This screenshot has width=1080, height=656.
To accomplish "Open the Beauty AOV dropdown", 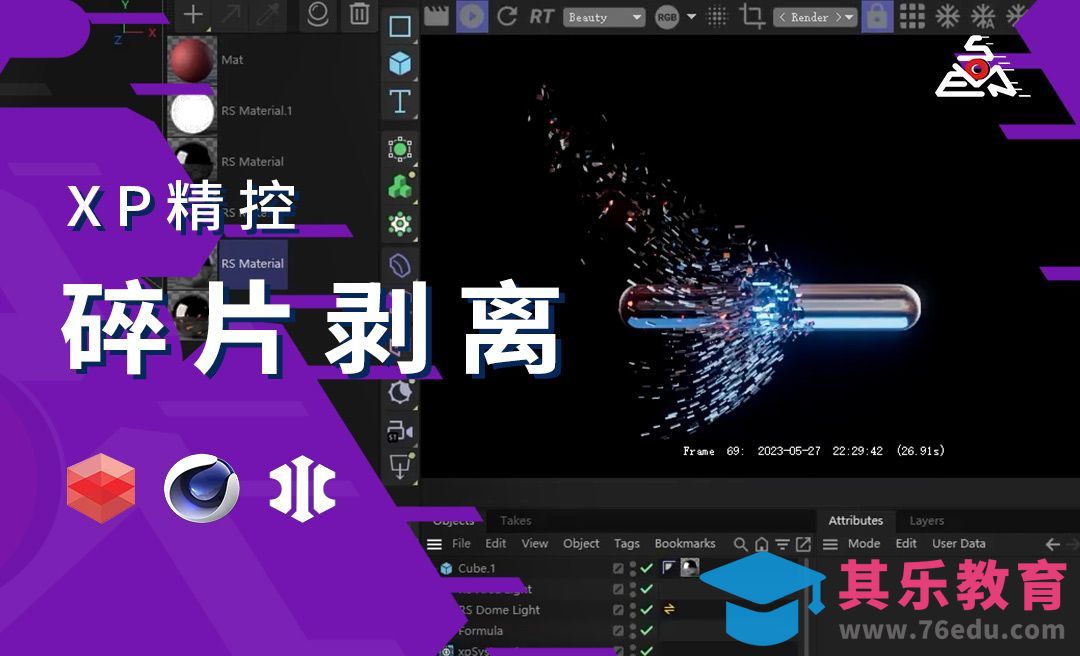I will coord(604,17).
